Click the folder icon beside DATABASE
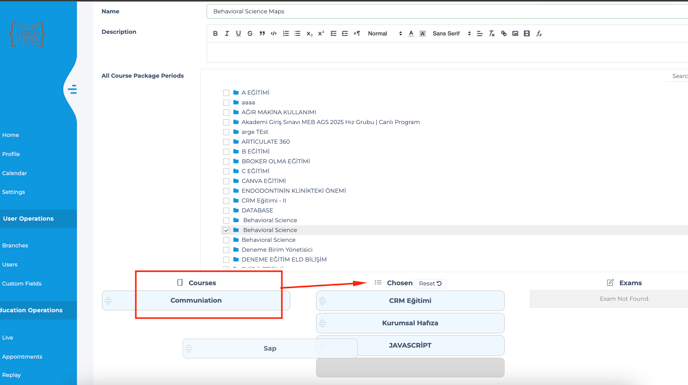Image resolution: width=688 pixels, height=385 pixels. [x=236, y=210]
